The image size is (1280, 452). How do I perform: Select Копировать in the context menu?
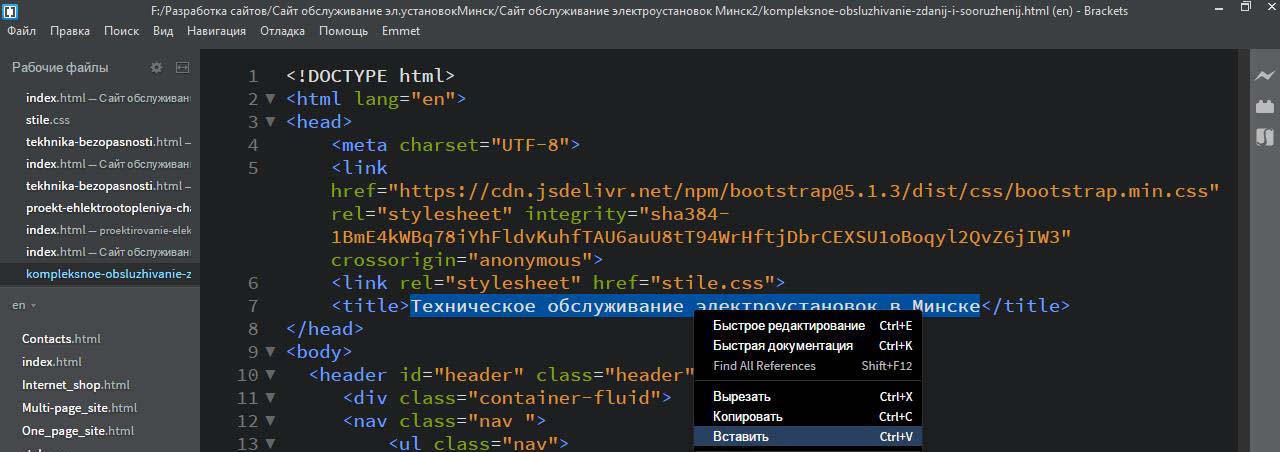click(747, 416)
